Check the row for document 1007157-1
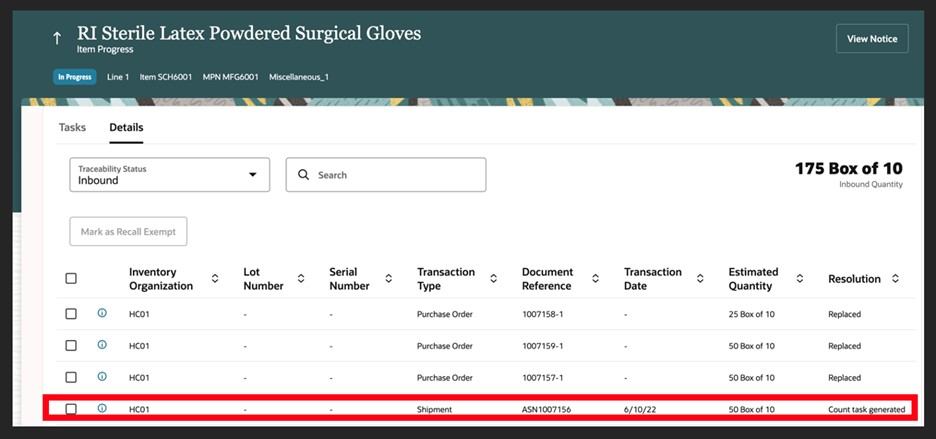This screenshot has width=936, height=439. 71,377
